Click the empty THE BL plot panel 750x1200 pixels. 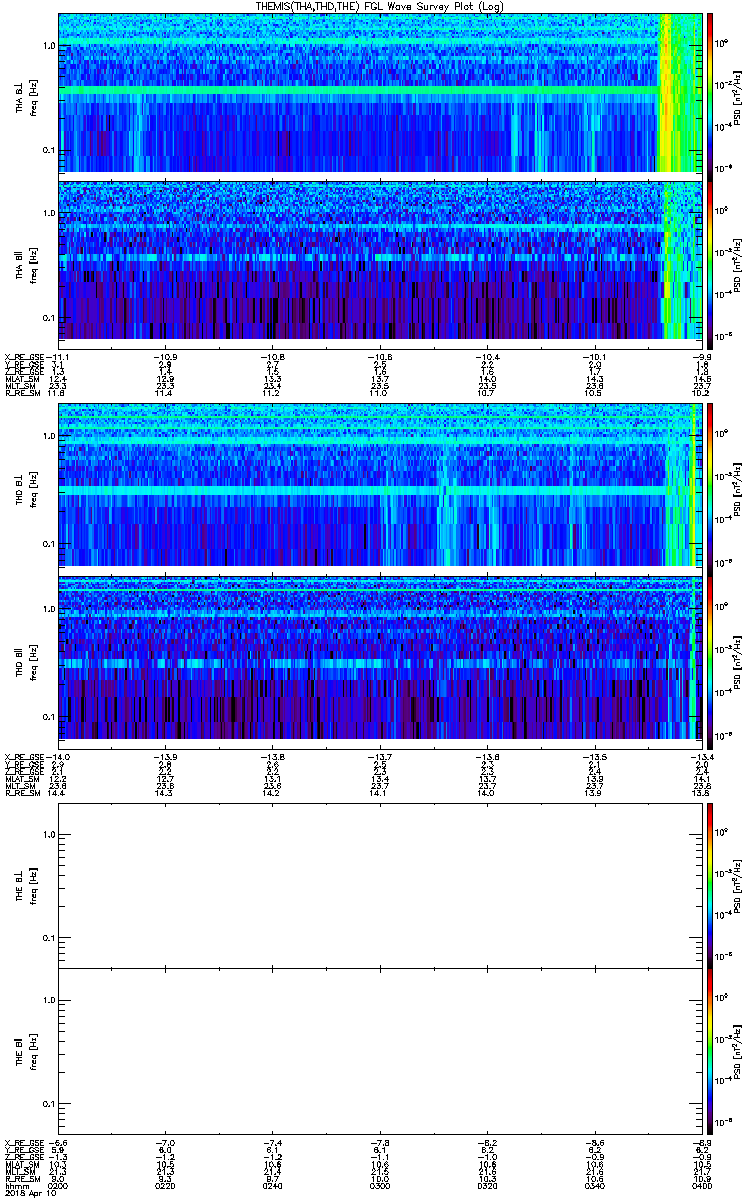tap(381, 884)
